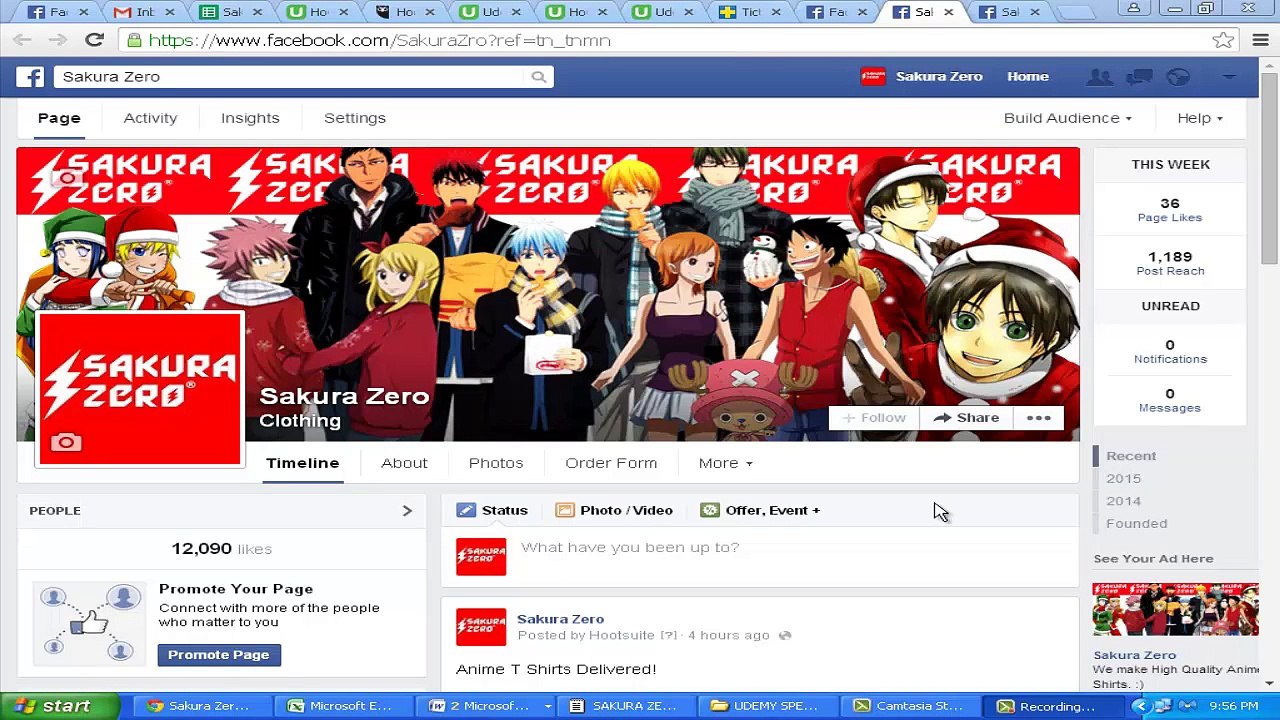Expand the Help dropdown

(x=1200, y=118)
